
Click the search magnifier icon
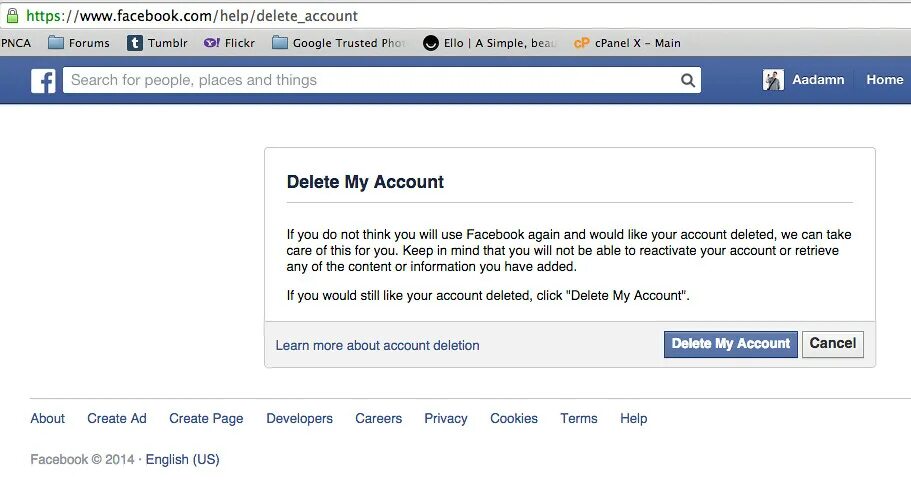687,80
